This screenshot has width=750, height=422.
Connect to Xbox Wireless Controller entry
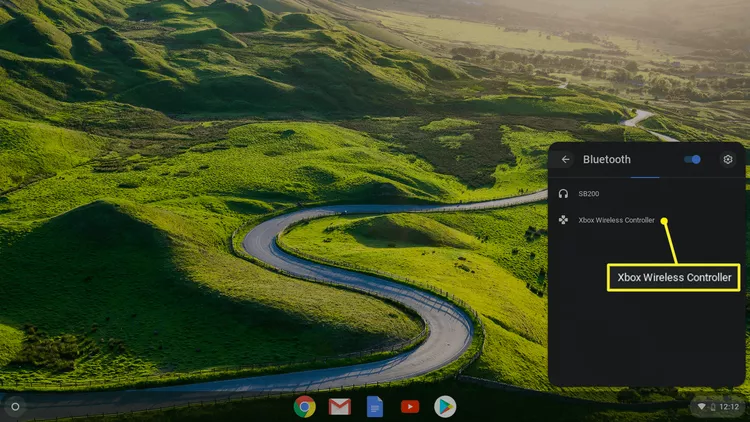coord(616,220)
